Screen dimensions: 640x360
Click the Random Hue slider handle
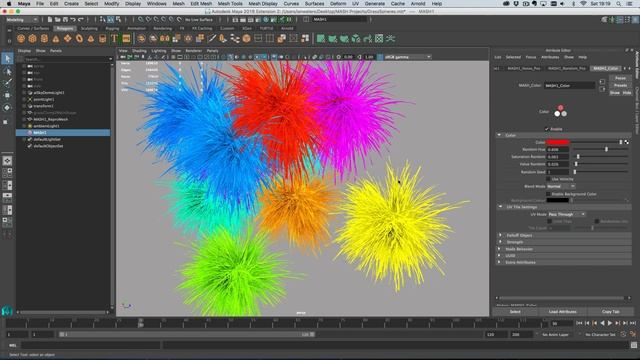606,149
